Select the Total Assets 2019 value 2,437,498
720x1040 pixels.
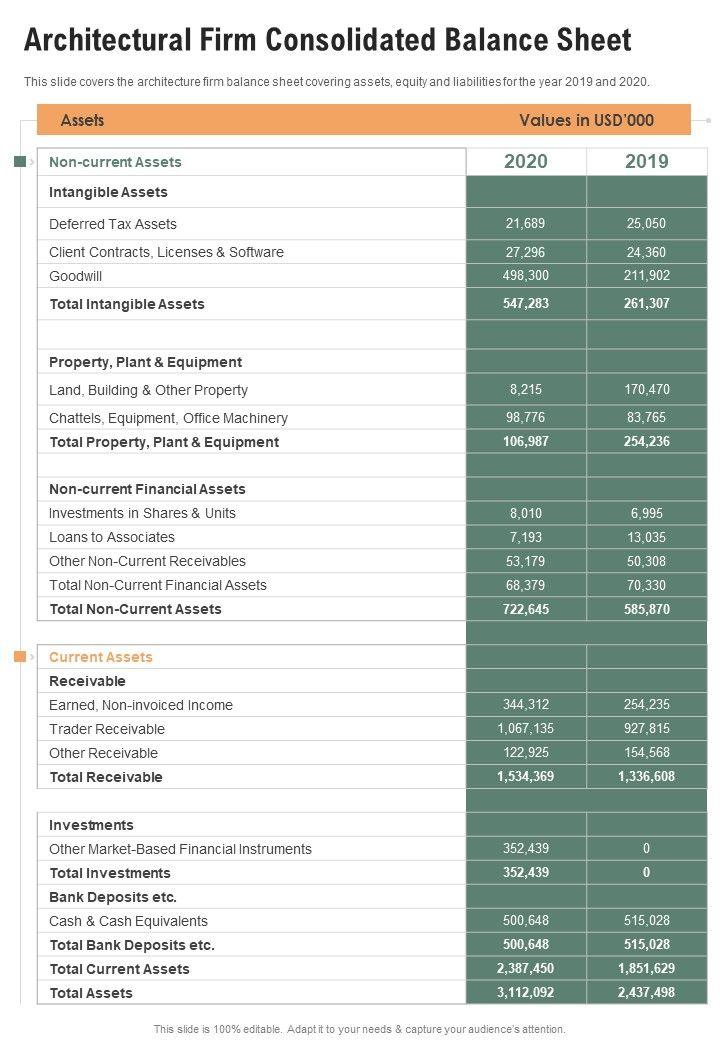click(646, 993)
